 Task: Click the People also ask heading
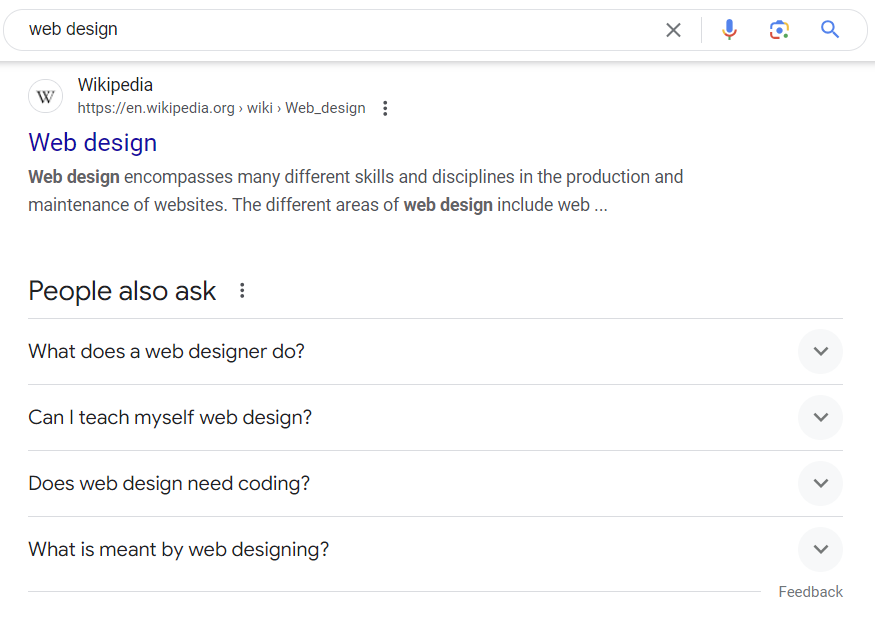pos(121,290)
